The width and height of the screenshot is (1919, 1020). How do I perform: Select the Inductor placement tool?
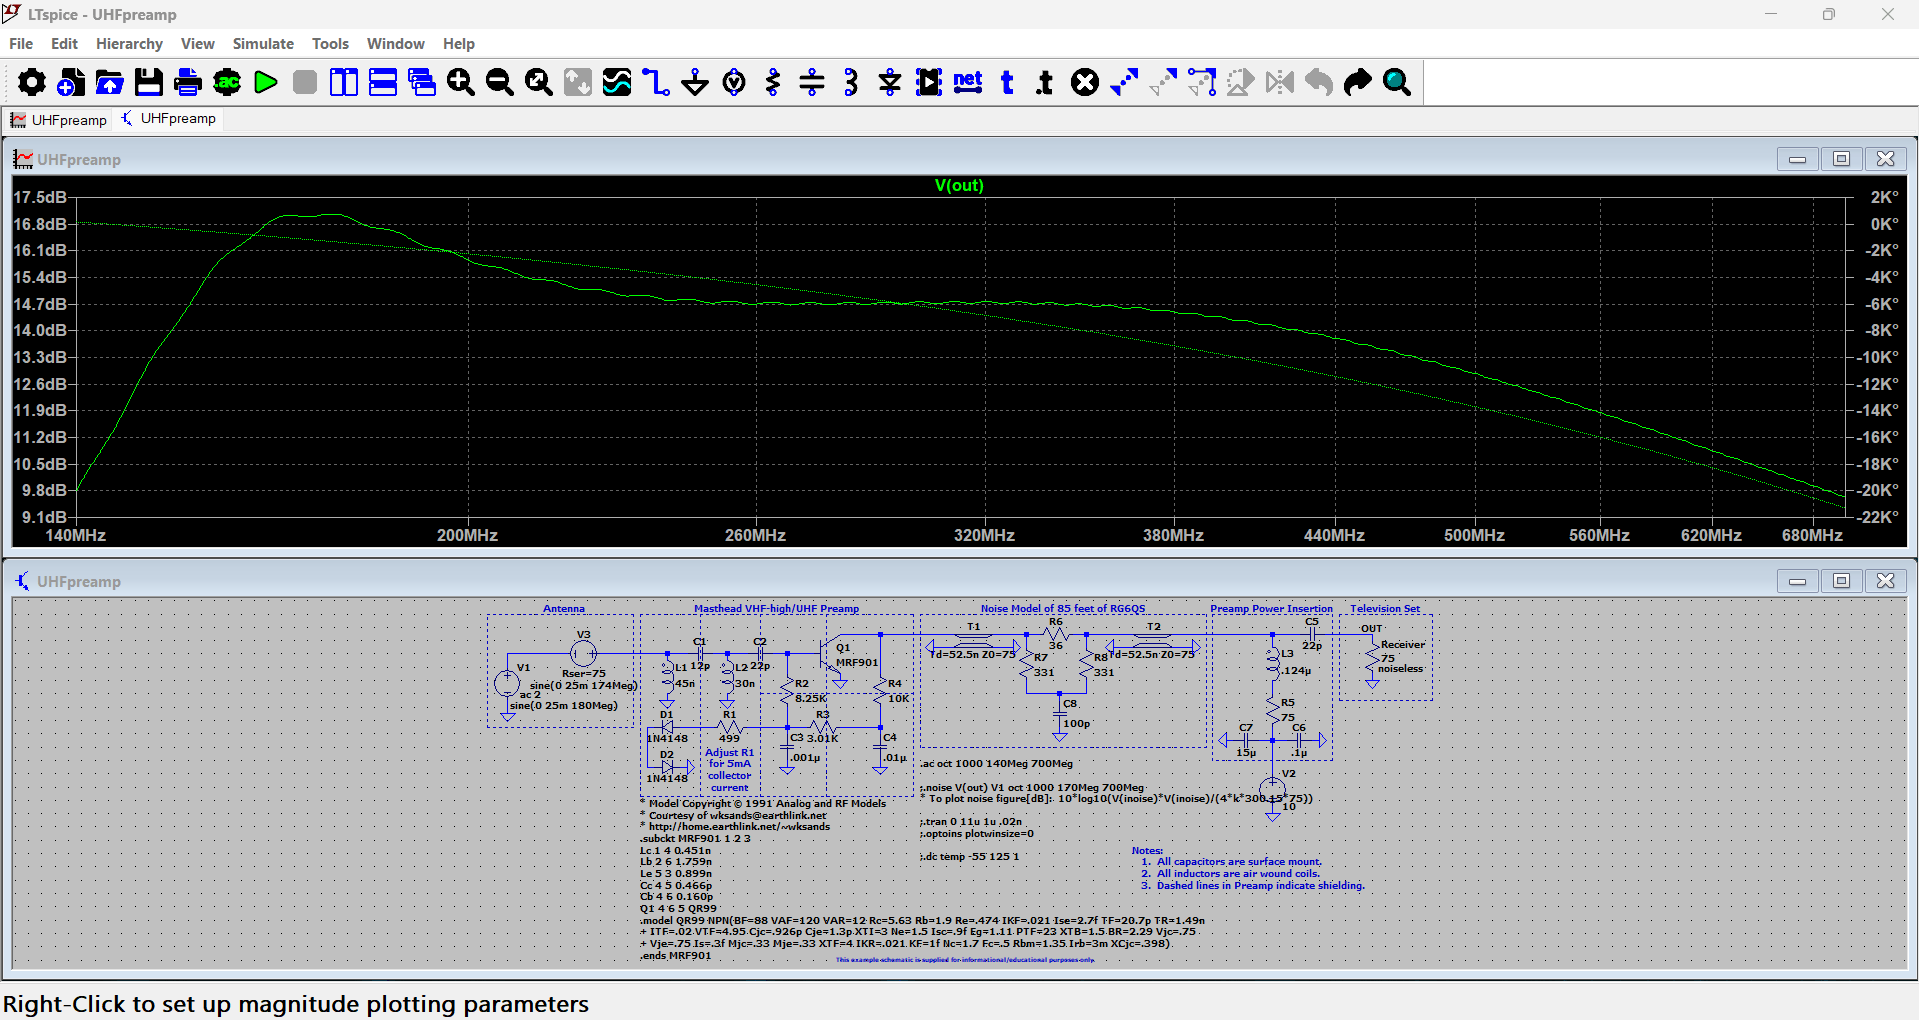pos(851,82)
